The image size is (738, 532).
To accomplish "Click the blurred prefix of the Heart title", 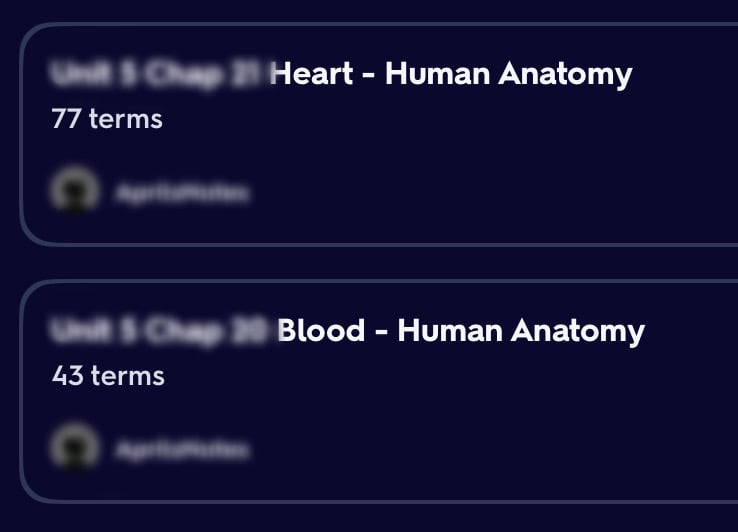I will point(158,73).
